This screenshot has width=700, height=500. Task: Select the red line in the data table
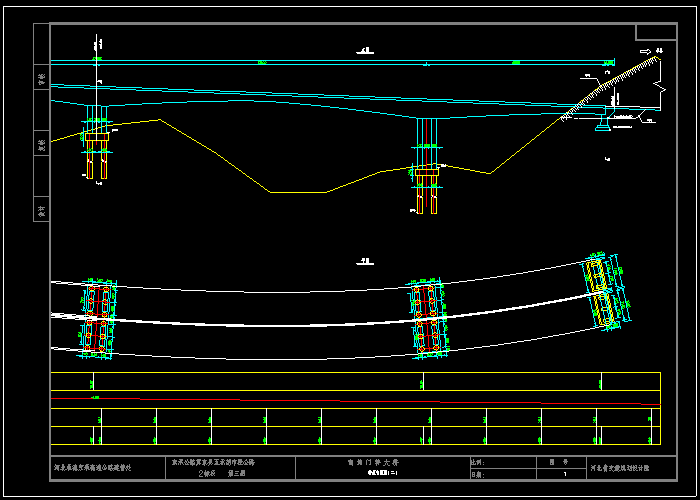tap(300, 399)
